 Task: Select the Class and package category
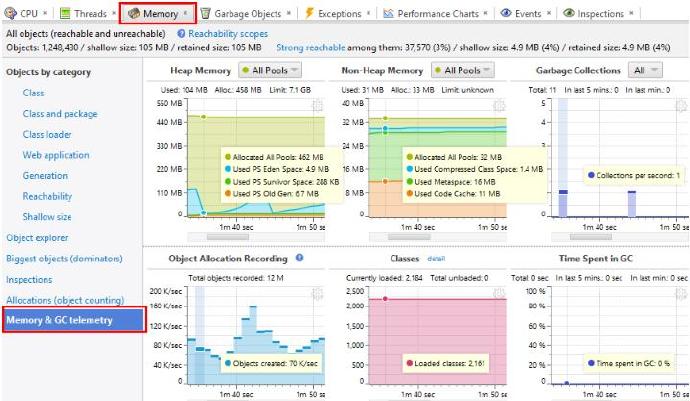tap(60, 114)
